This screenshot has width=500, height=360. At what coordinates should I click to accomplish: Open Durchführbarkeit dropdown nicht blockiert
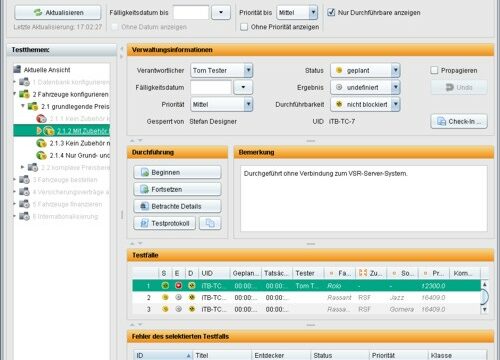(x=395, y=104)
